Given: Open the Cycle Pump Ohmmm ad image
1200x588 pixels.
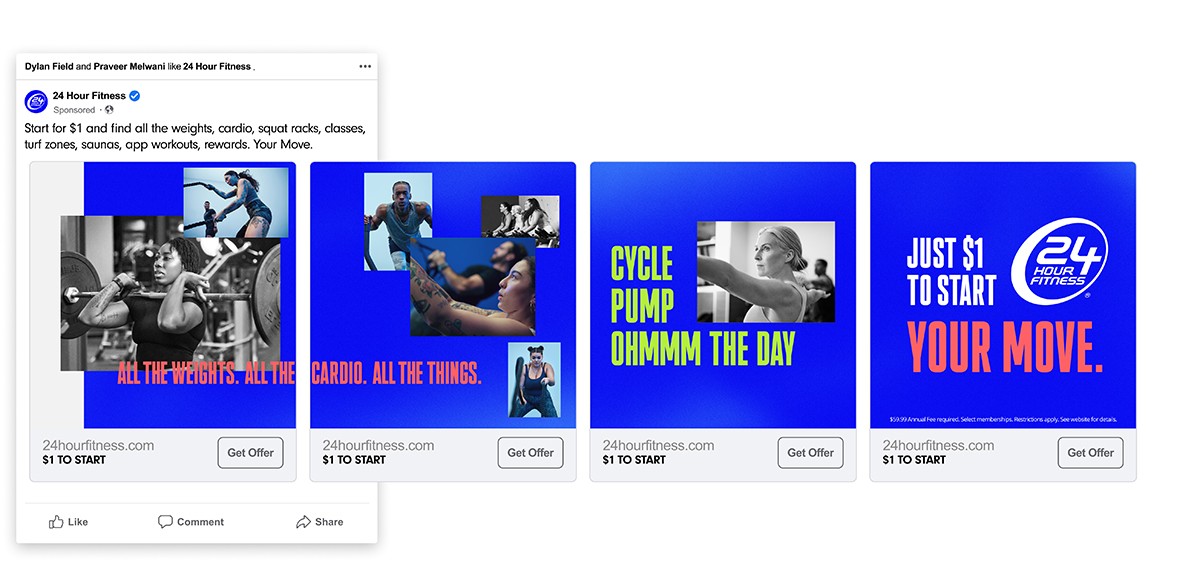Looking at the screenshot, I should (723, 295).
